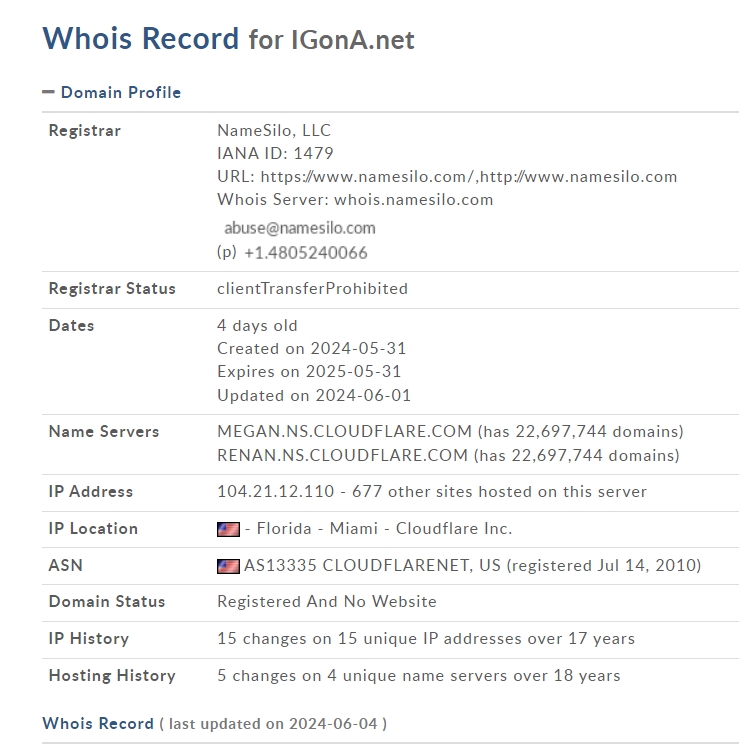Viewport: 739px width, 744px height.
Task: Click the Dates row label
Action: coord(72,326)
